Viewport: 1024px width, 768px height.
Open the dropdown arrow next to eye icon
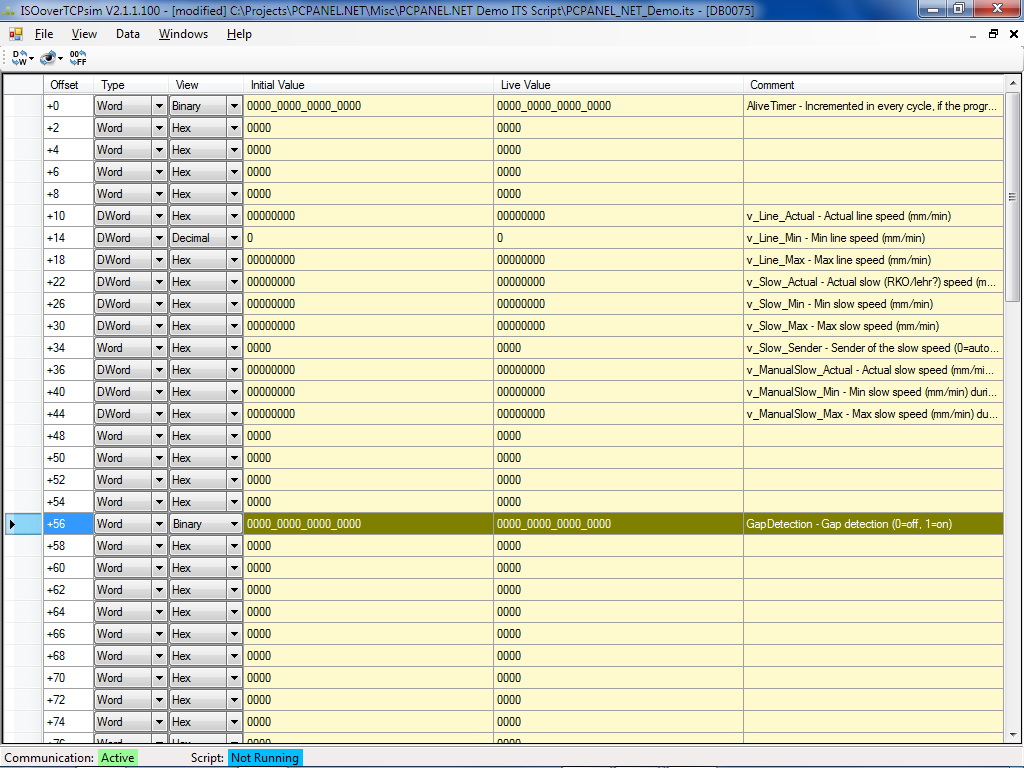[x=60, y=59]
